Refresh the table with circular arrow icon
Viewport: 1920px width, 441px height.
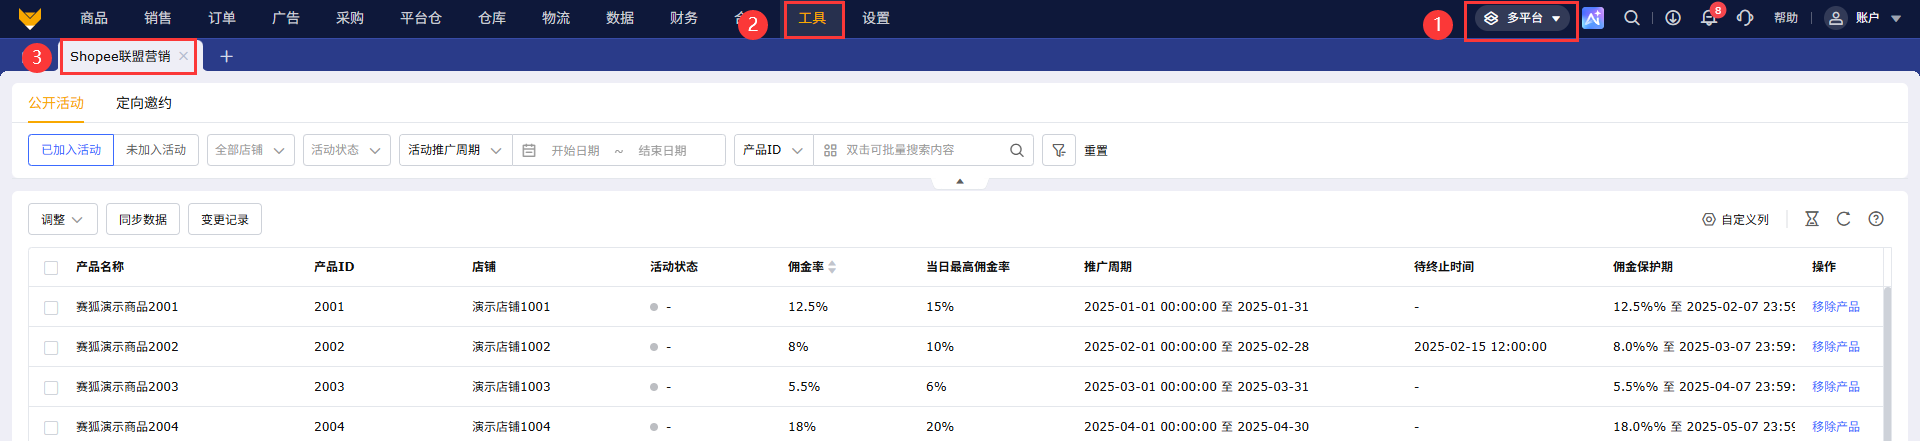tap(1844, 219)
